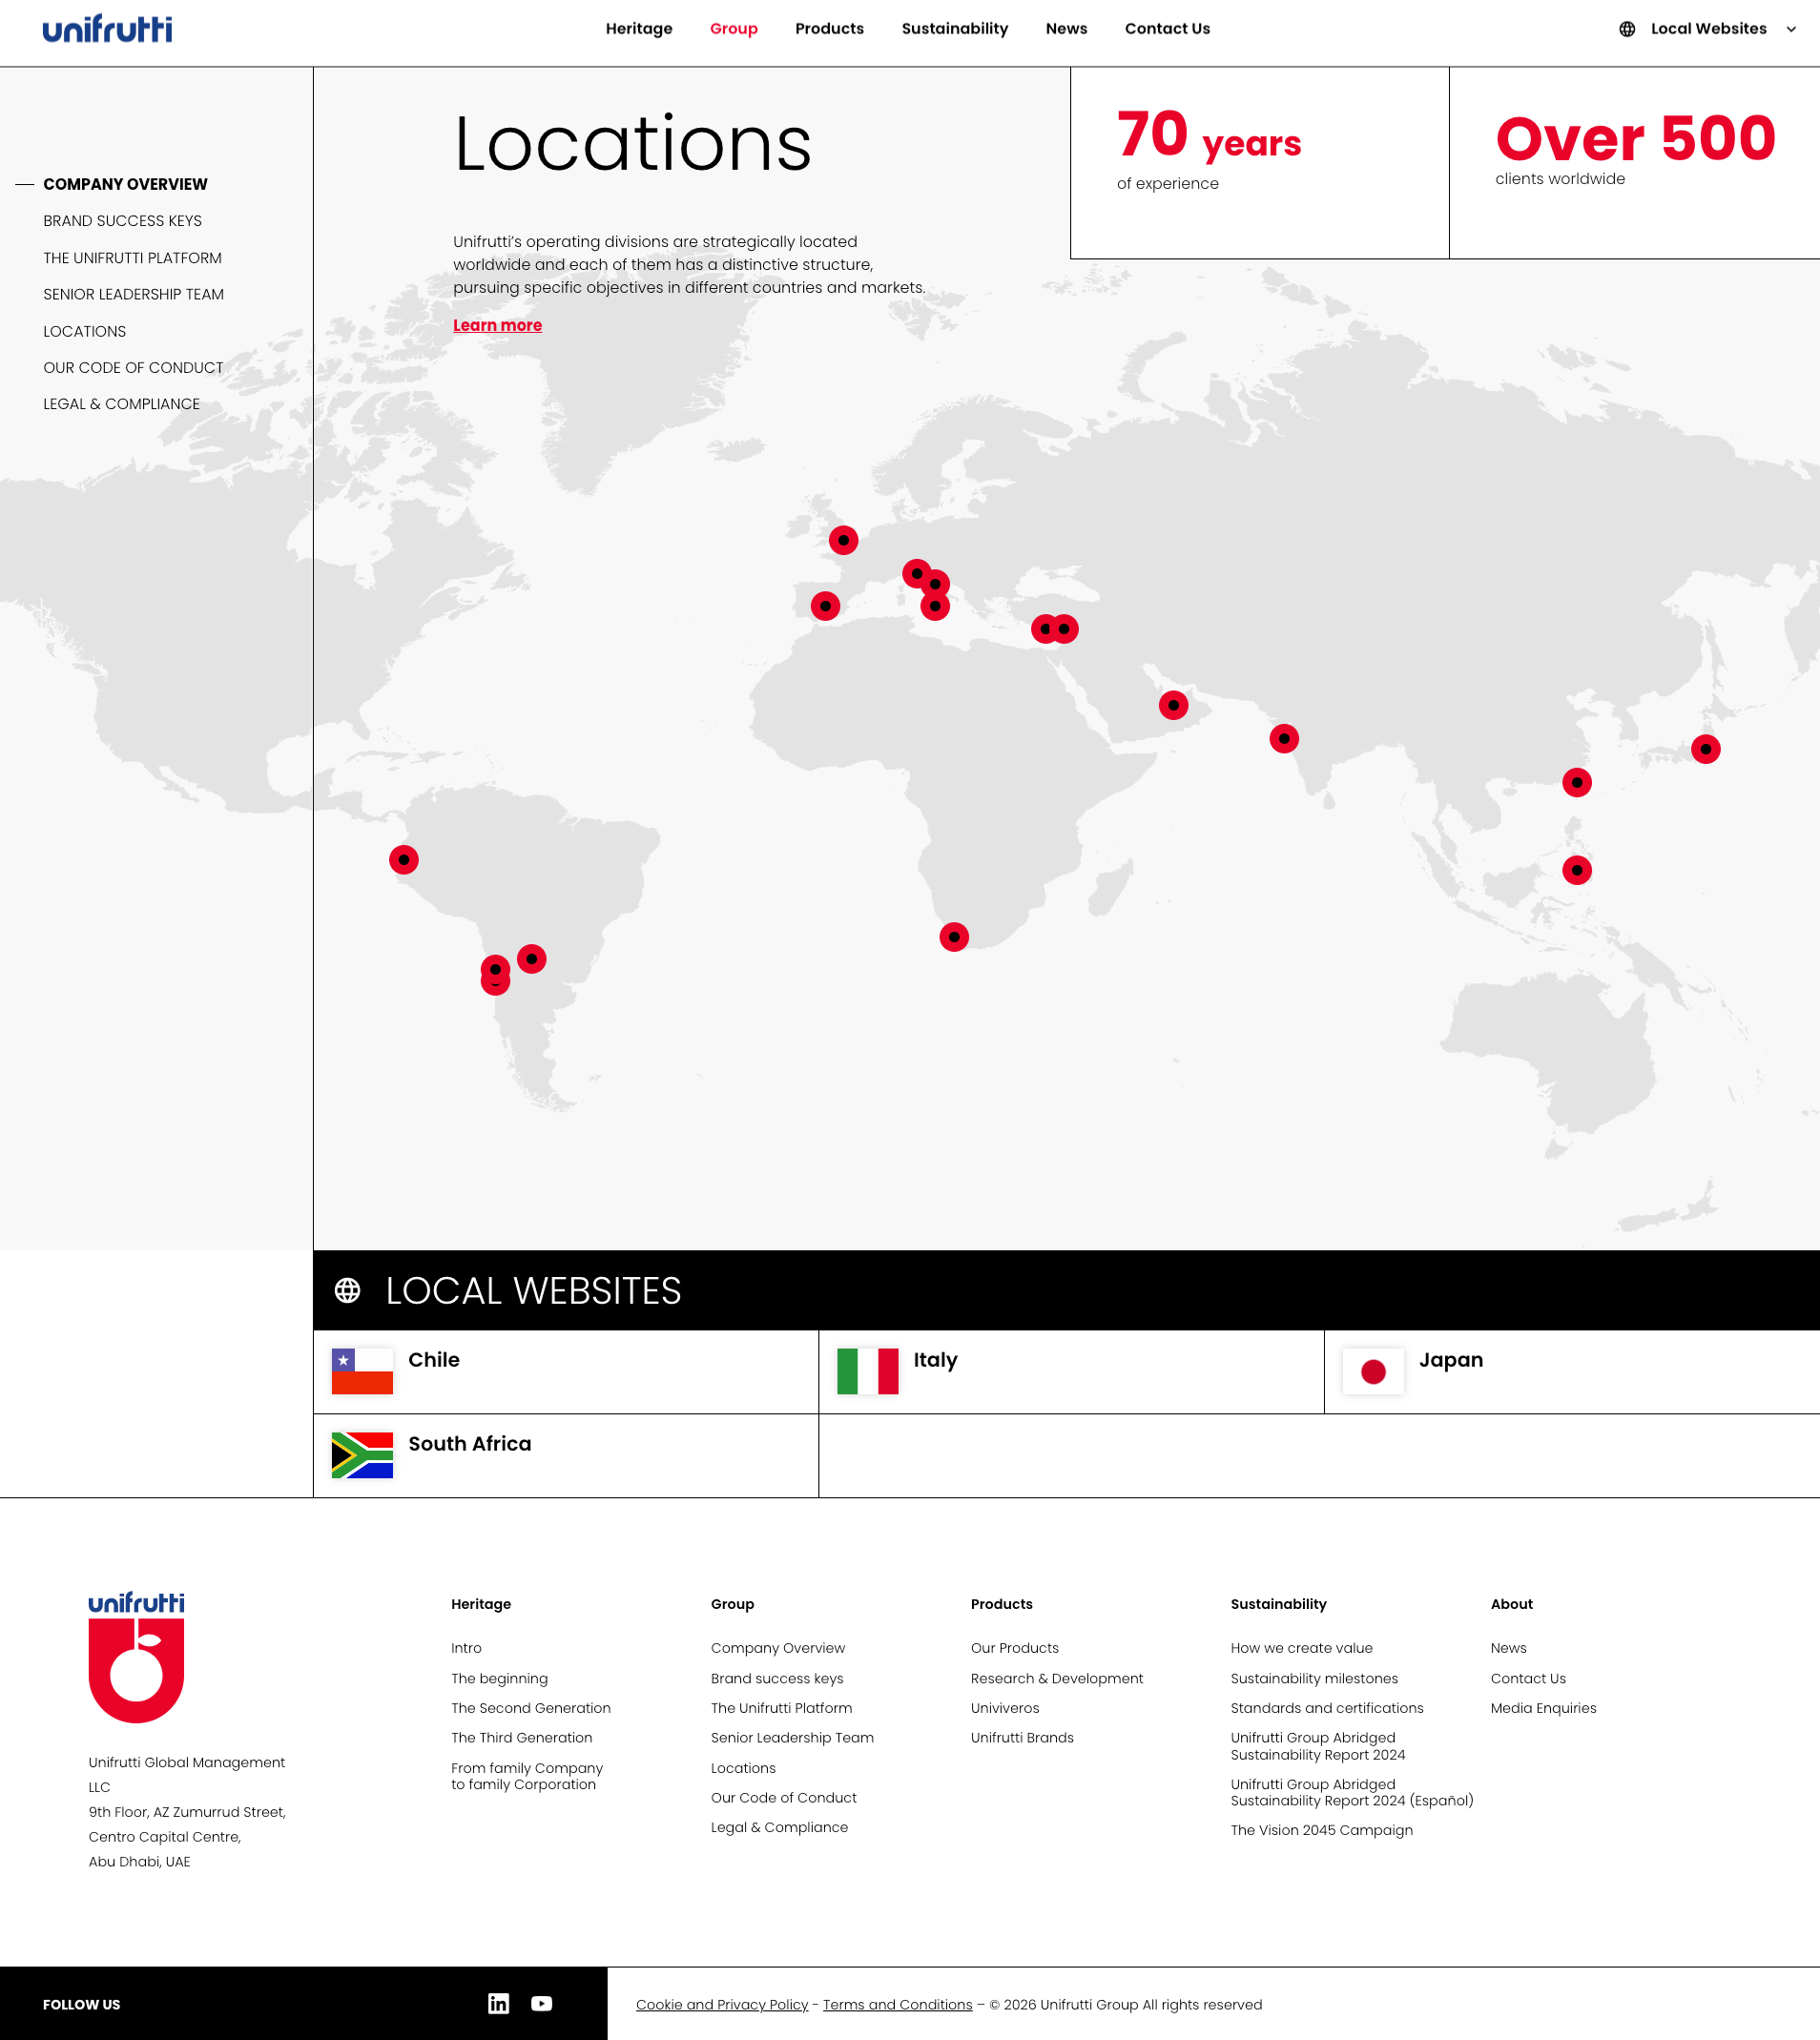Open How we create value footer link
The width and height of the screenshot is (1820, 2040).
(1302, 1648)
